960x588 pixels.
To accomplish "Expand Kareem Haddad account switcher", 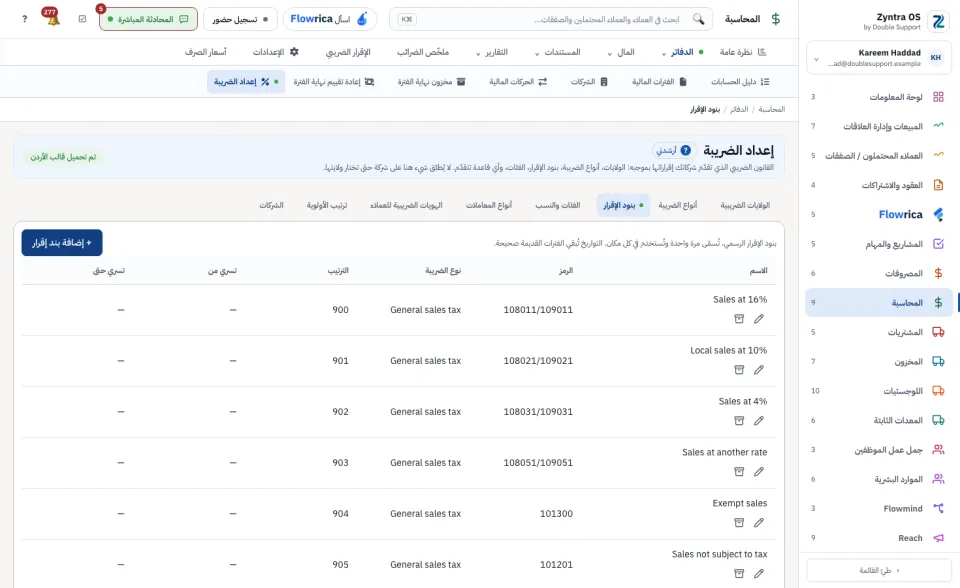I will [x=879, y=58].
